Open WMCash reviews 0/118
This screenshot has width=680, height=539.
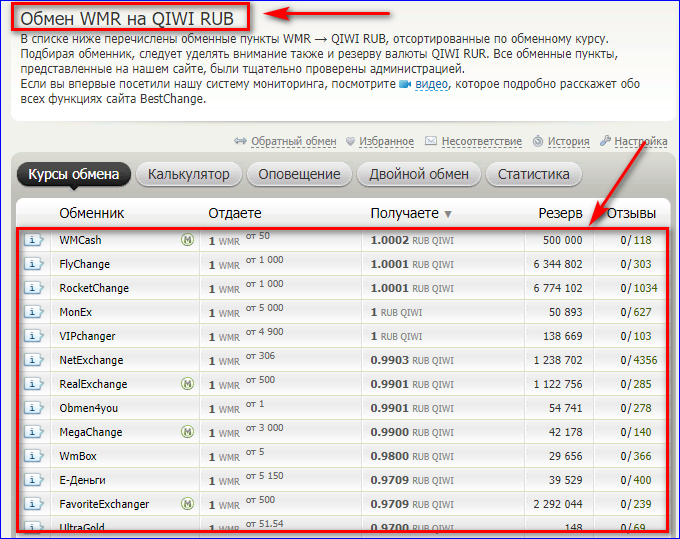click(636, 240)
